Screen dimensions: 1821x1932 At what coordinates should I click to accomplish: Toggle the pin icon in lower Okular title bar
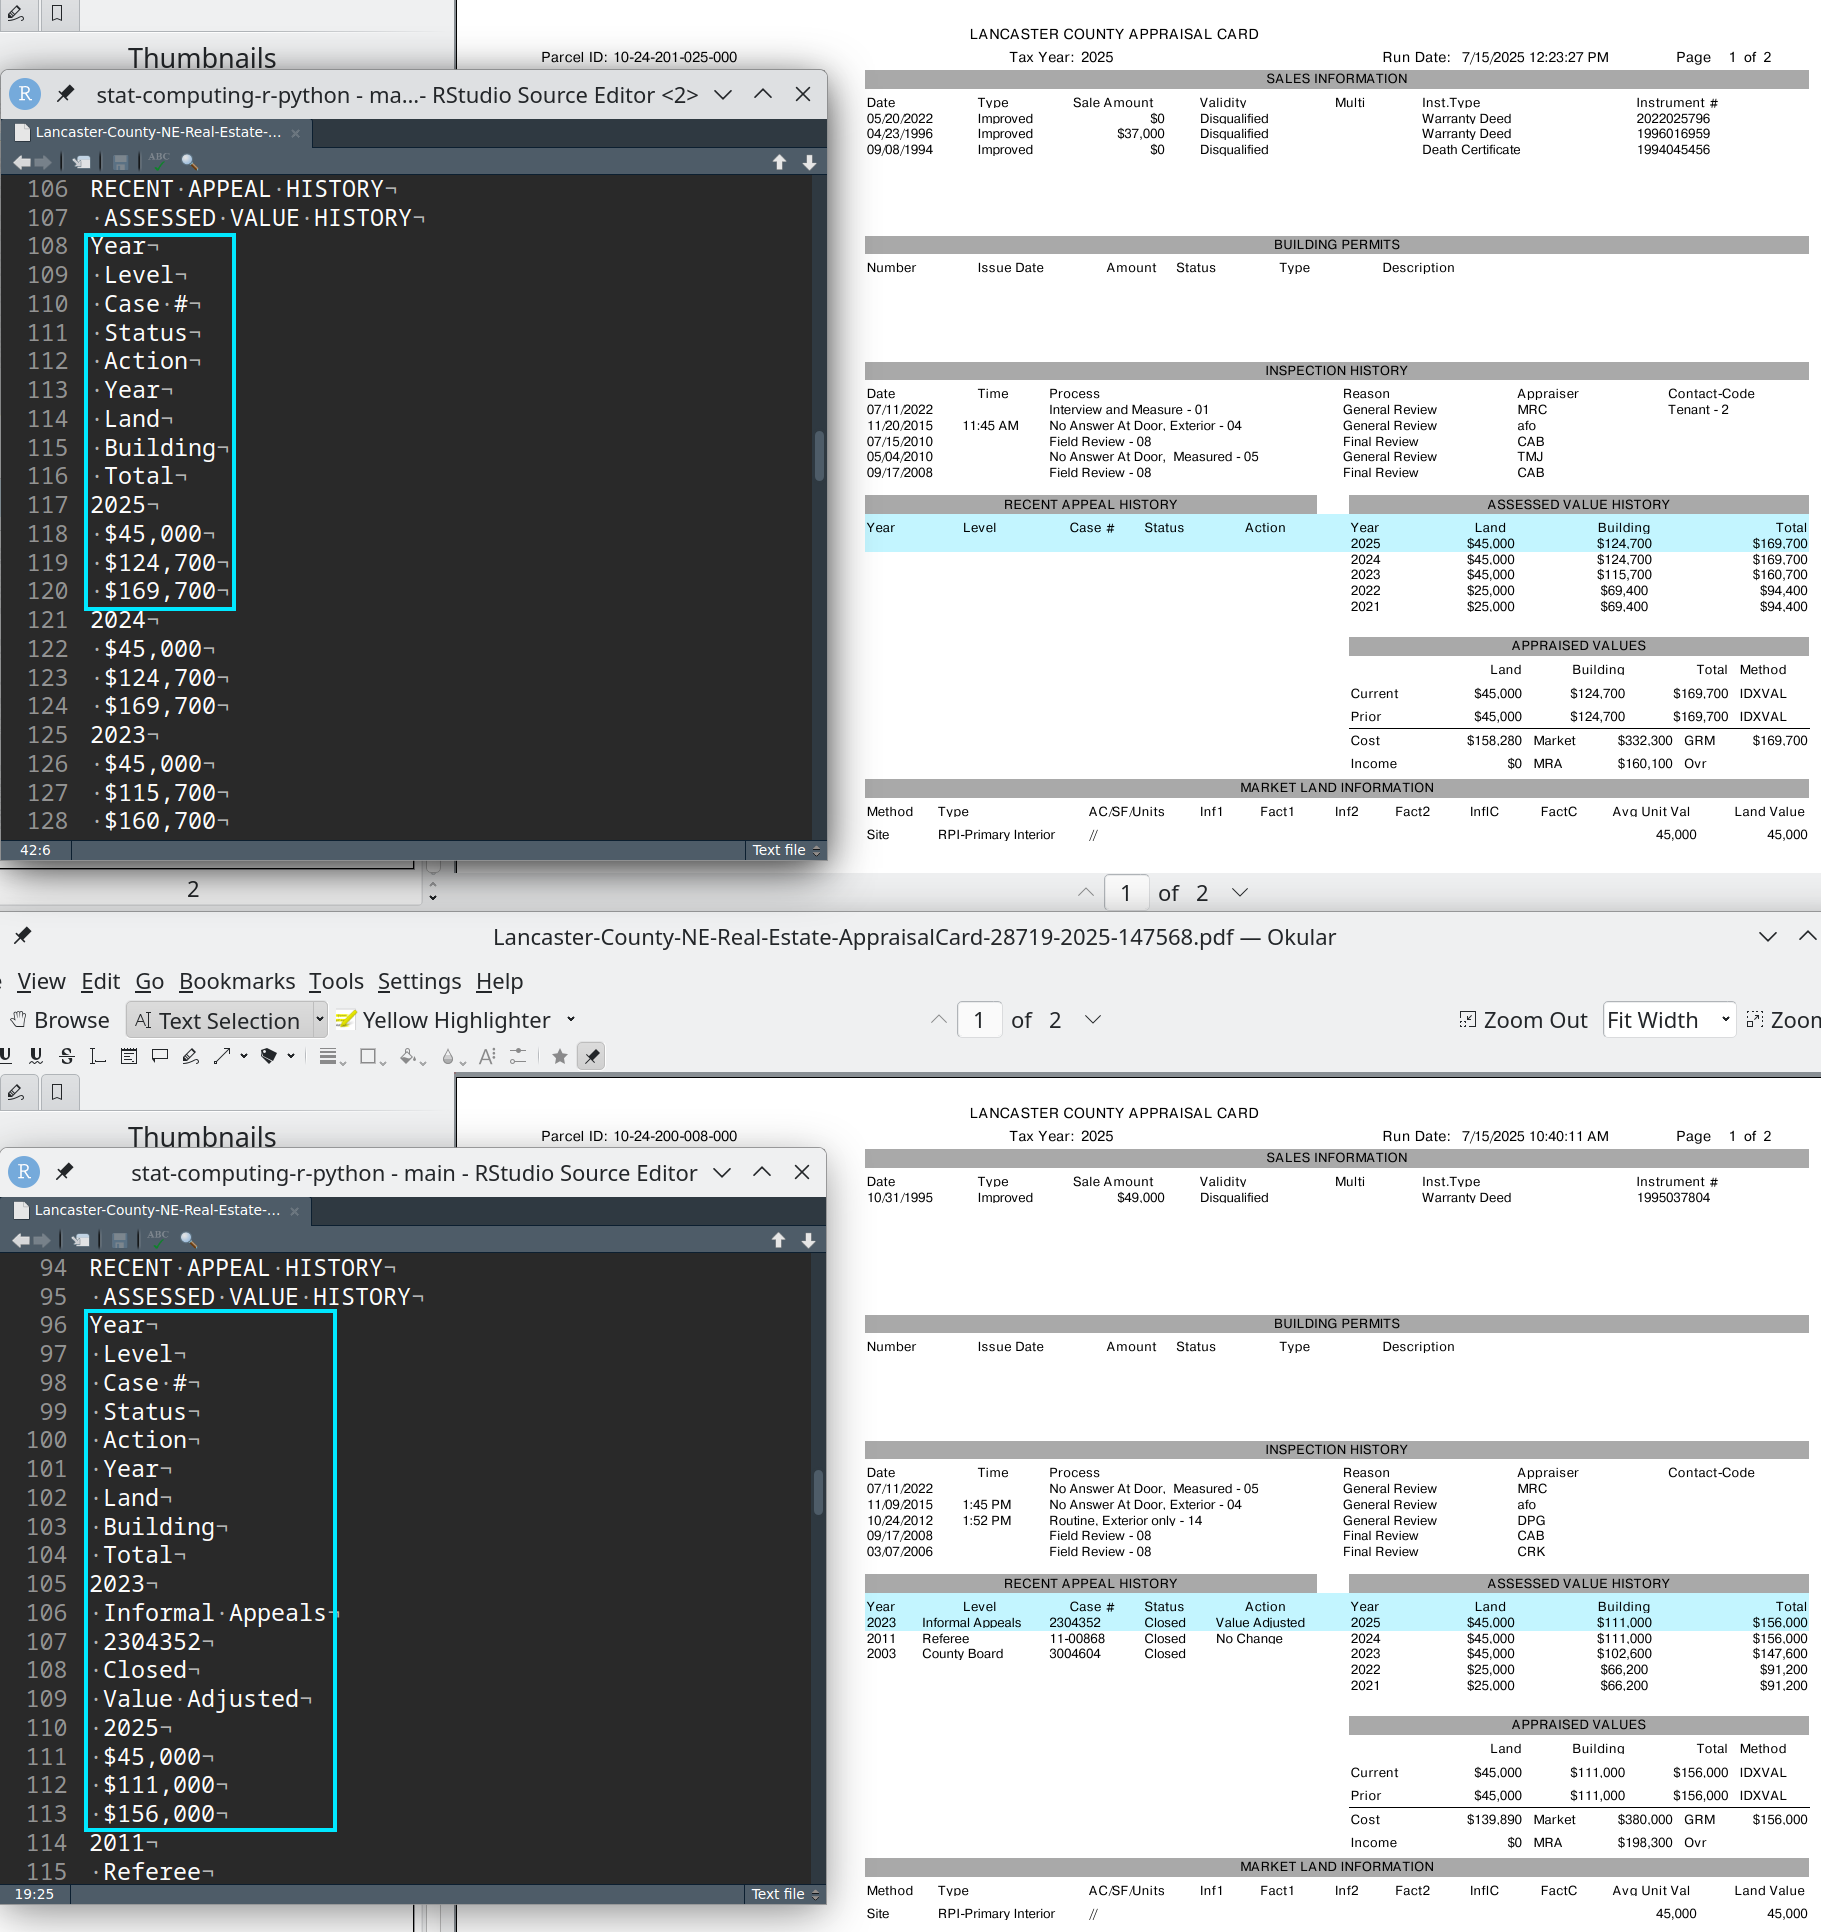(x=22, y=936)
